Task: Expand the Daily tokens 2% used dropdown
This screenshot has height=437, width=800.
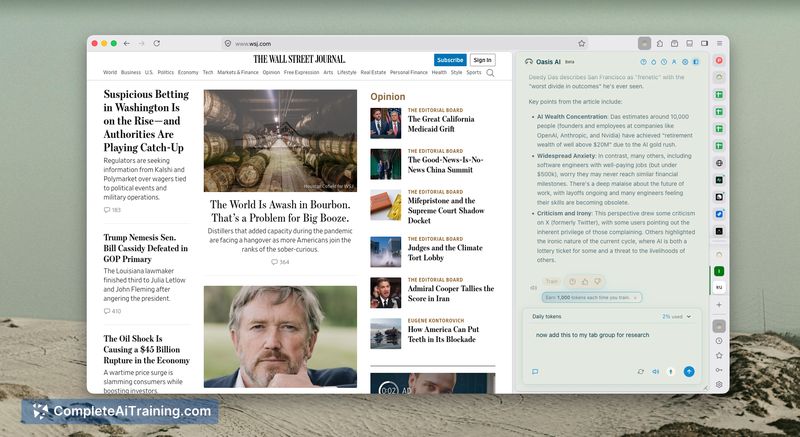Action: [x=677, y=317]
